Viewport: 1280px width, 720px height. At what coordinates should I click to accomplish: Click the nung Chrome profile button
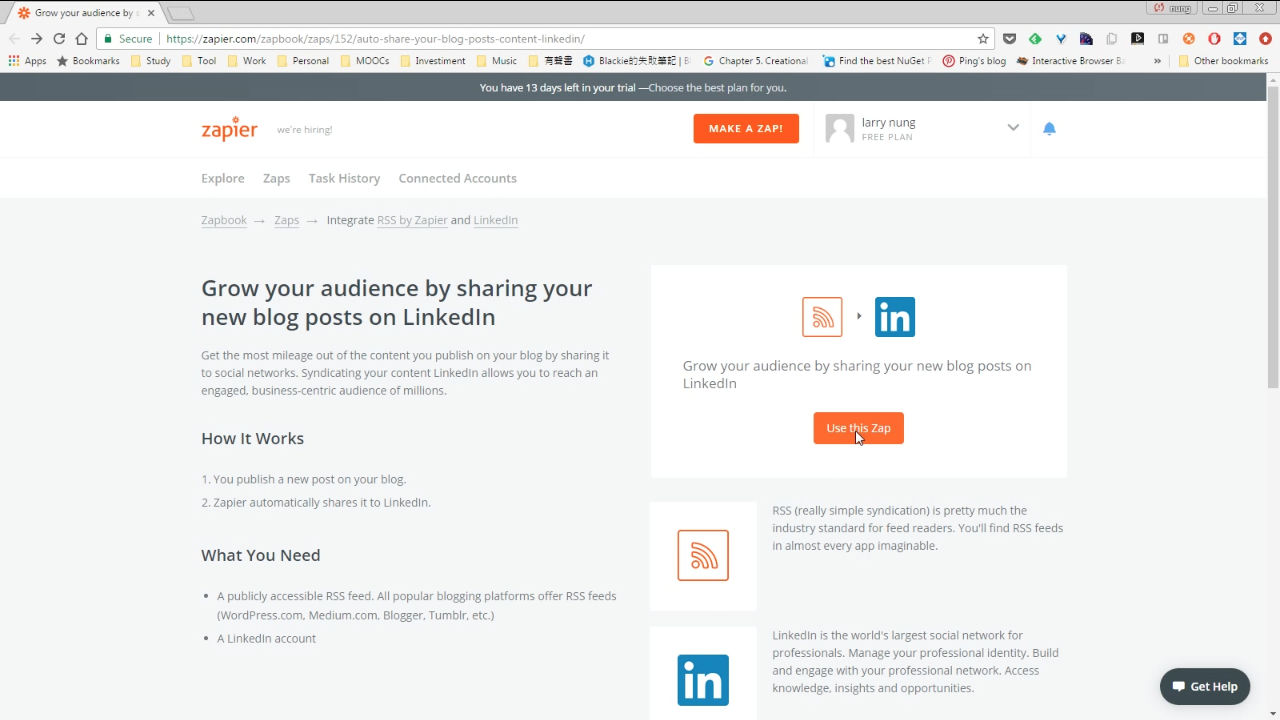coord(1173,8)
